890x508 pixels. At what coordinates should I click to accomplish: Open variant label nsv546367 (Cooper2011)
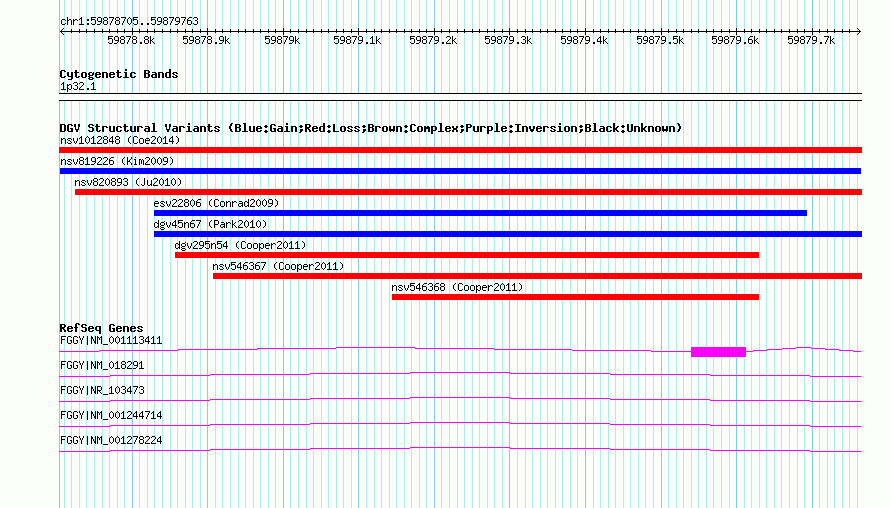pyautogui.click(x=278, y=266)
